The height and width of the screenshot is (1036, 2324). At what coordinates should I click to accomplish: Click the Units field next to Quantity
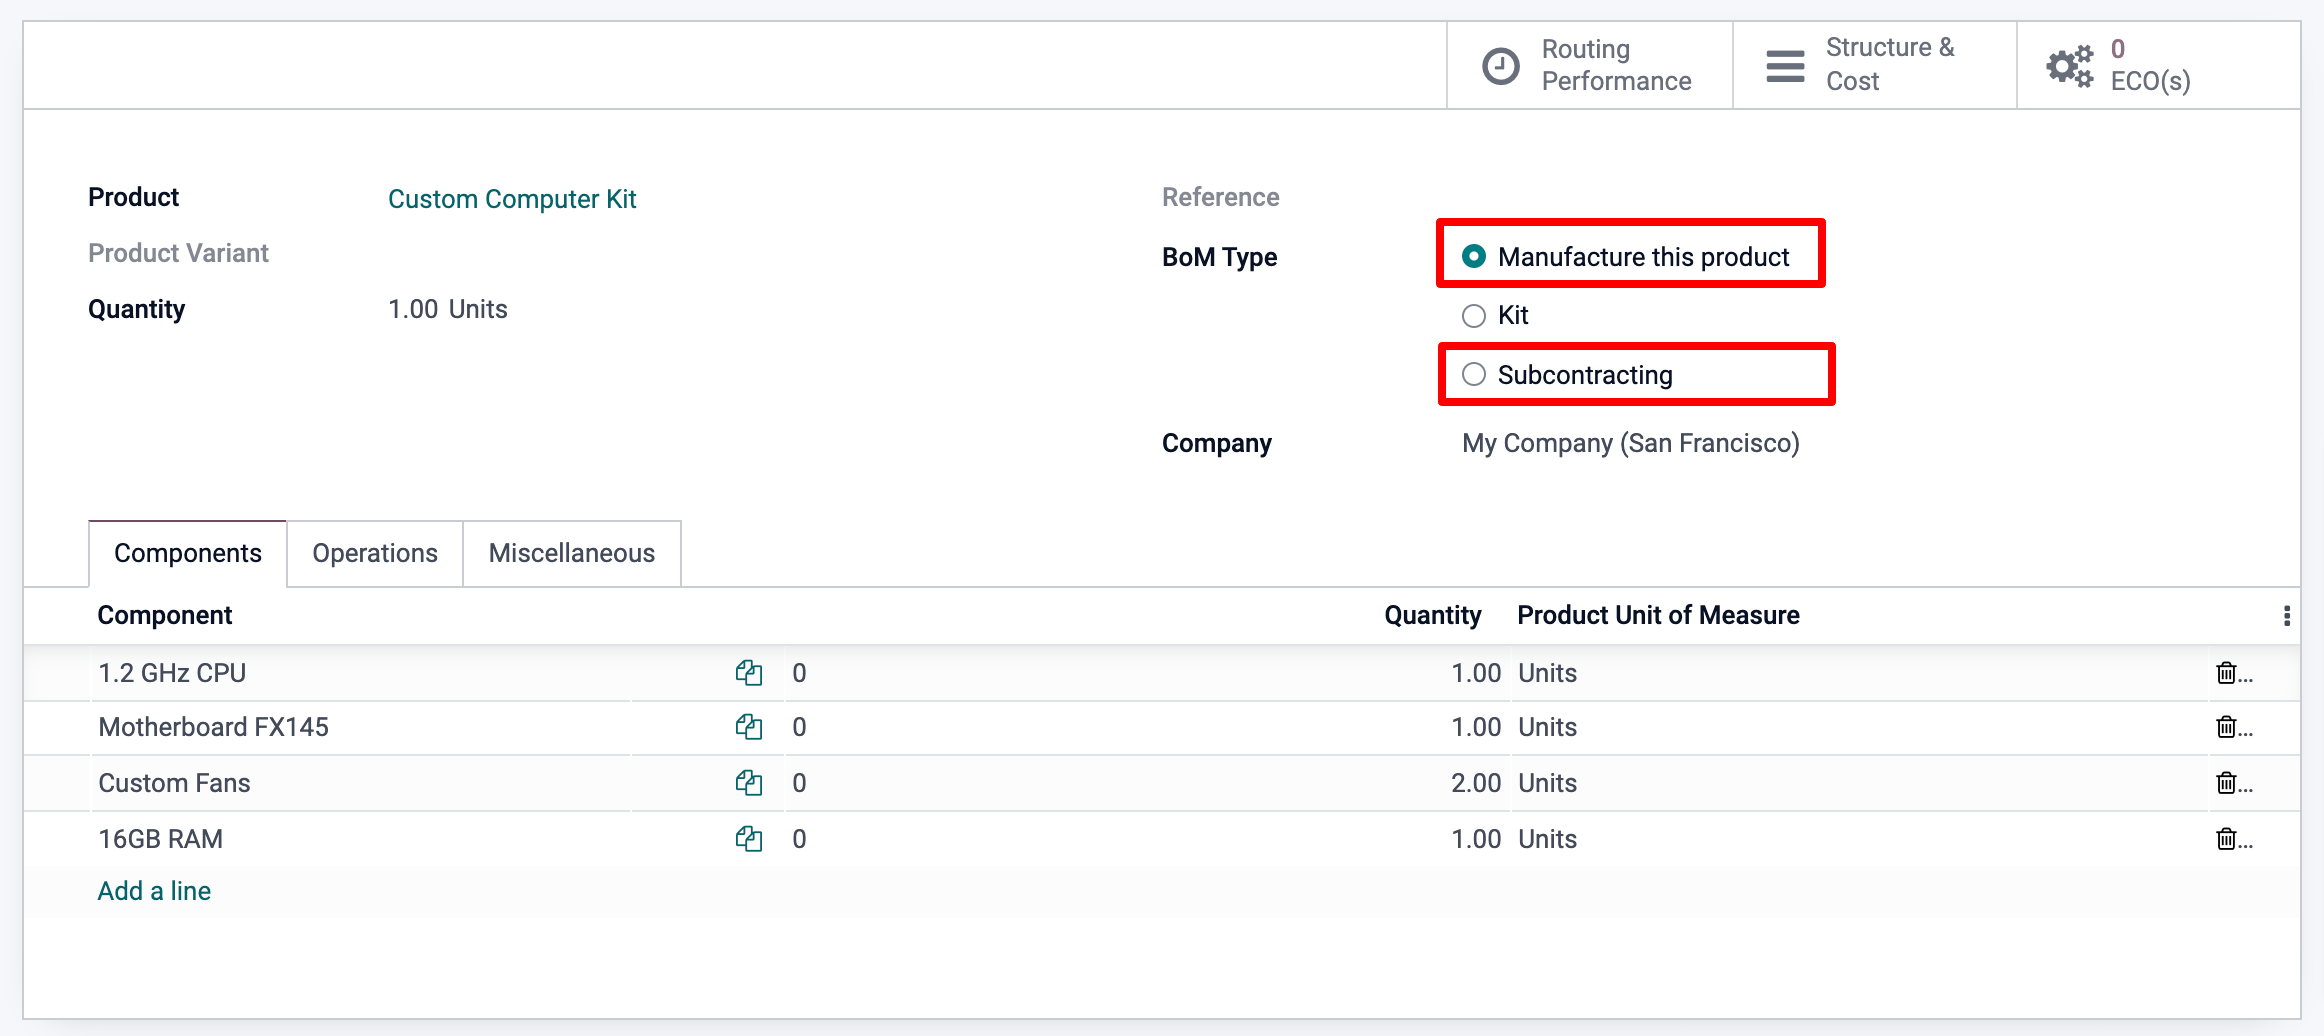pyautogui.click(x=478, y=309)
